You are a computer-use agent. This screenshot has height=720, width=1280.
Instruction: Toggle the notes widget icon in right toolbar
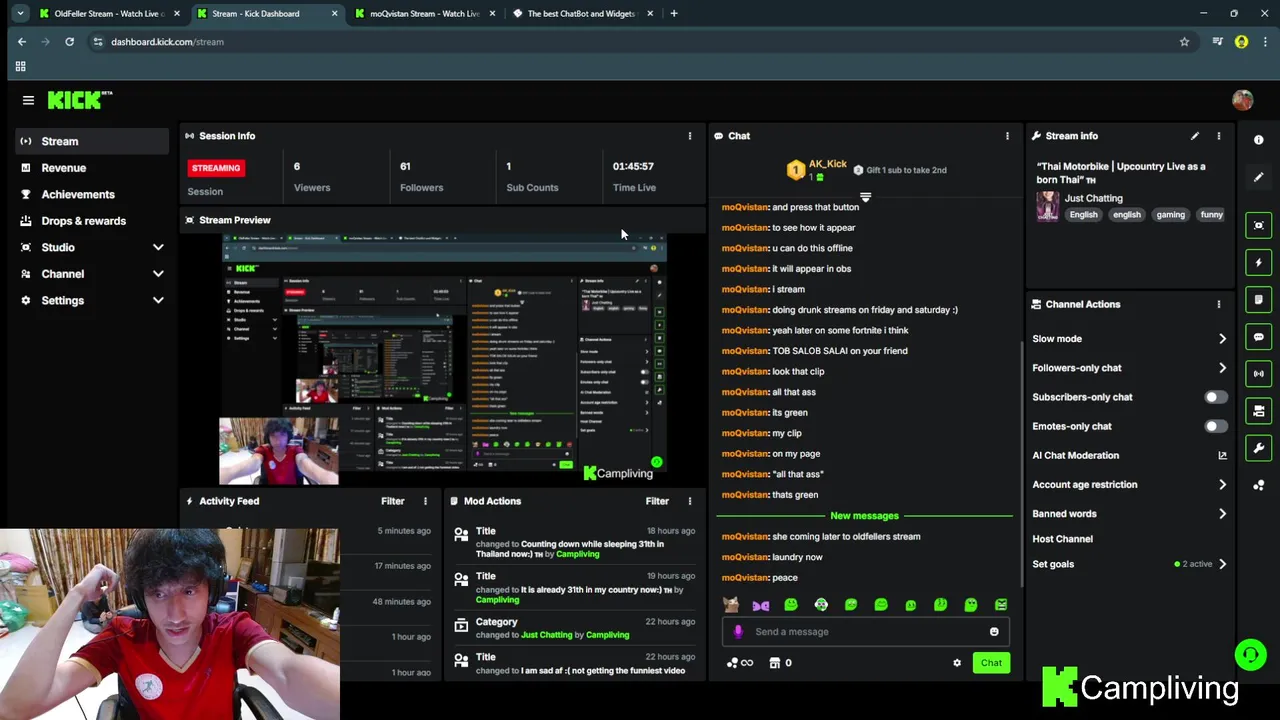pos(1259,300)
